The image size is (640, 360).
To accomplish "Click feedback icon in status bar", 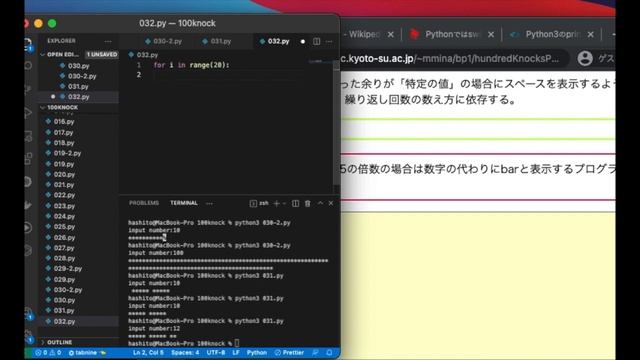I will (x=316, y=353).
